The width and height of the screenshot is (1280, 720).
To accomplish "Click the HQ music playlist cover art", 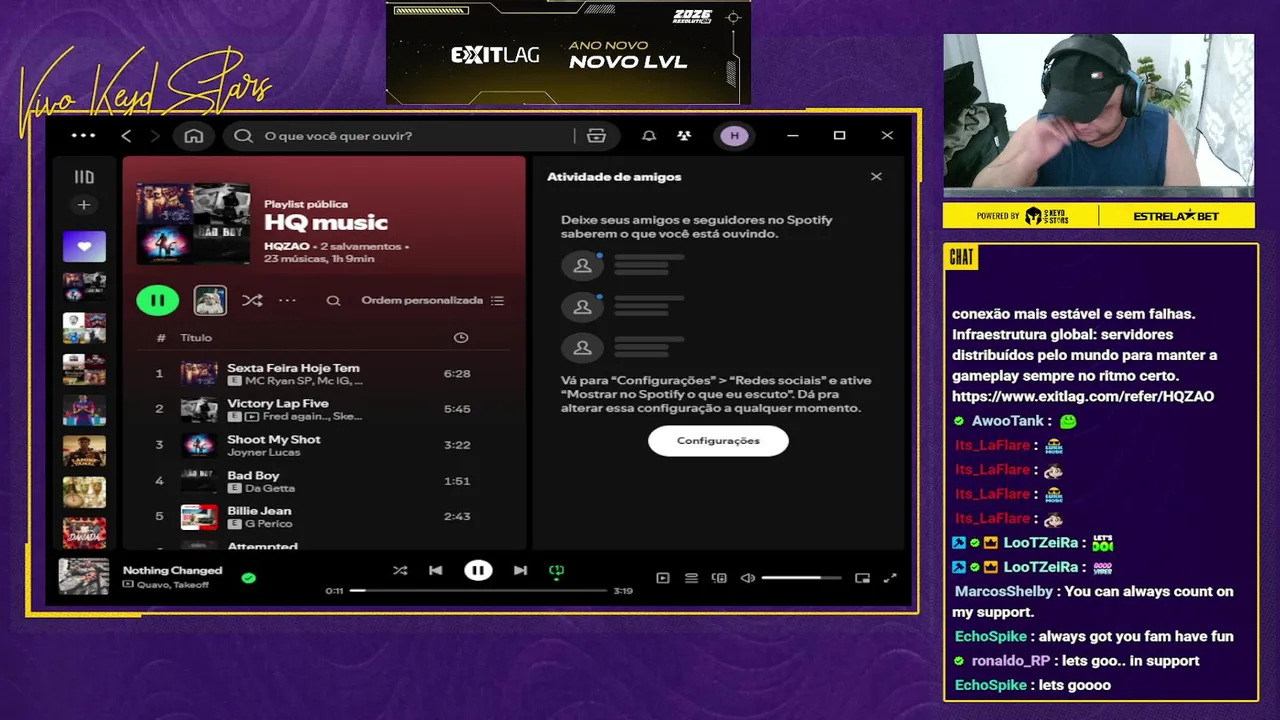I will (x=193, y=223).
